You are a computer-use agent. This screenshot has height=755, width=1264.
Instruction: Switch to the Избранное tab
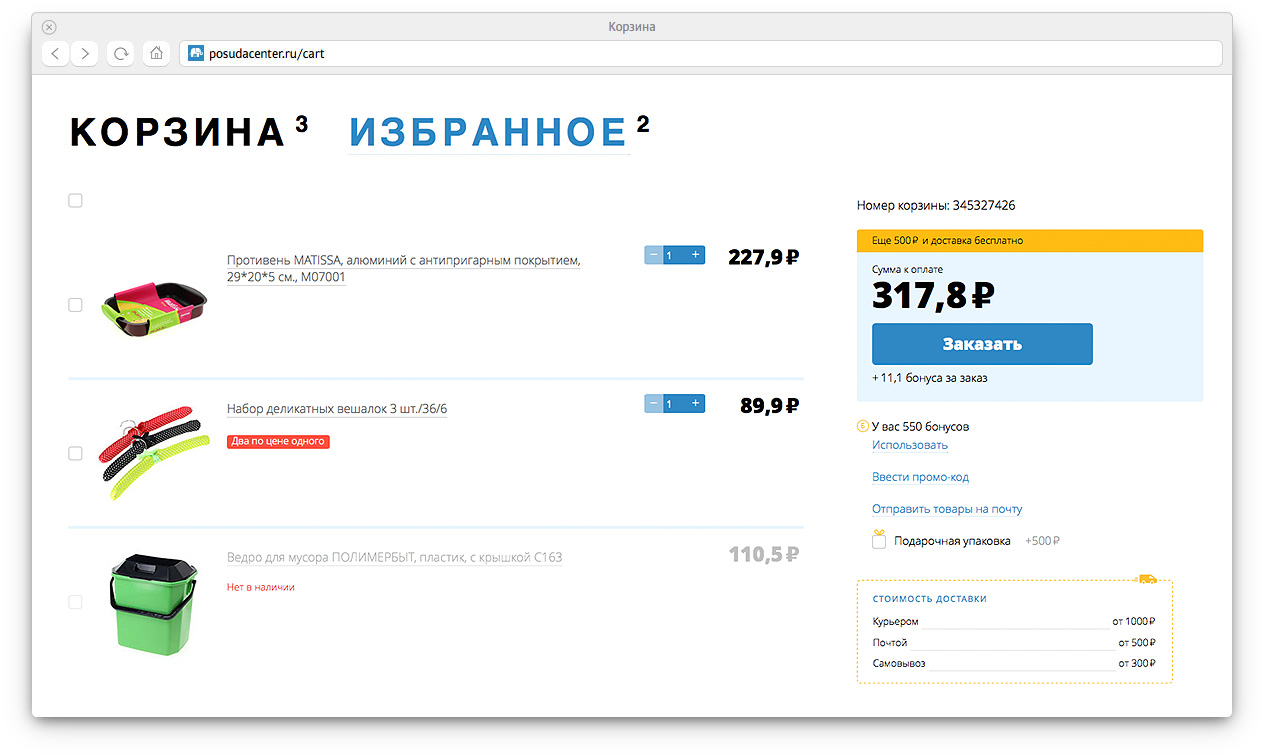click(488, 133)
